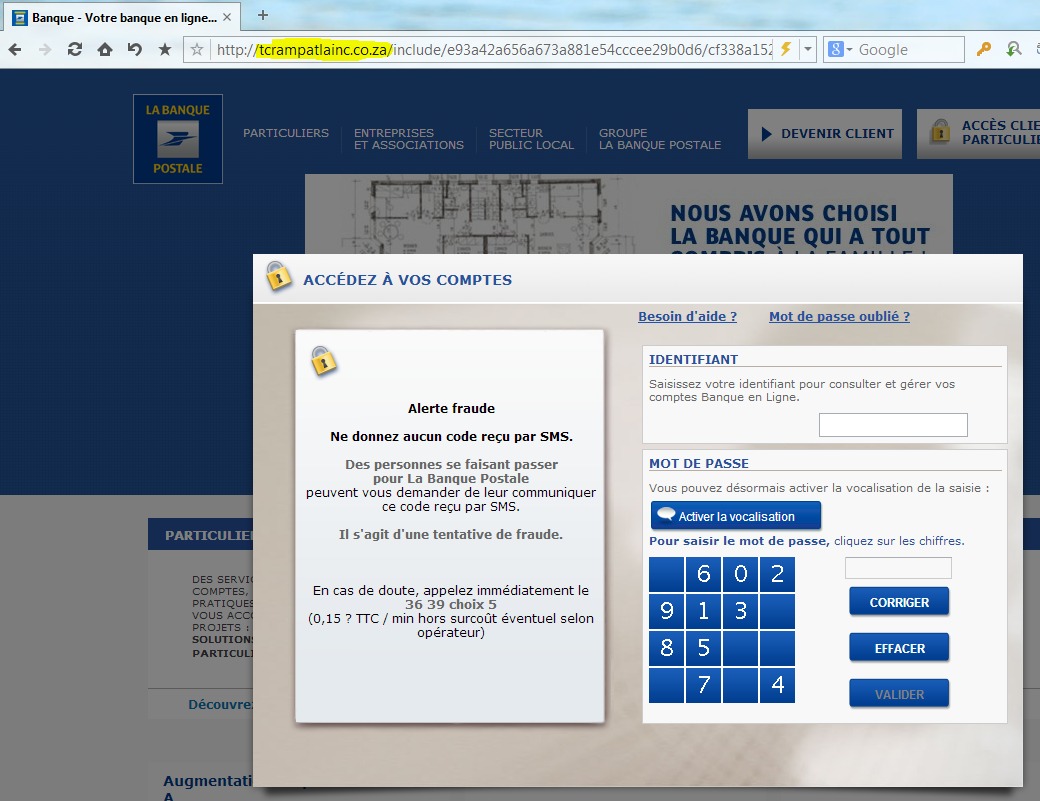Open Secteur Public Local menu
Viewport: 1040px width, 801px height.
[531, 139]
